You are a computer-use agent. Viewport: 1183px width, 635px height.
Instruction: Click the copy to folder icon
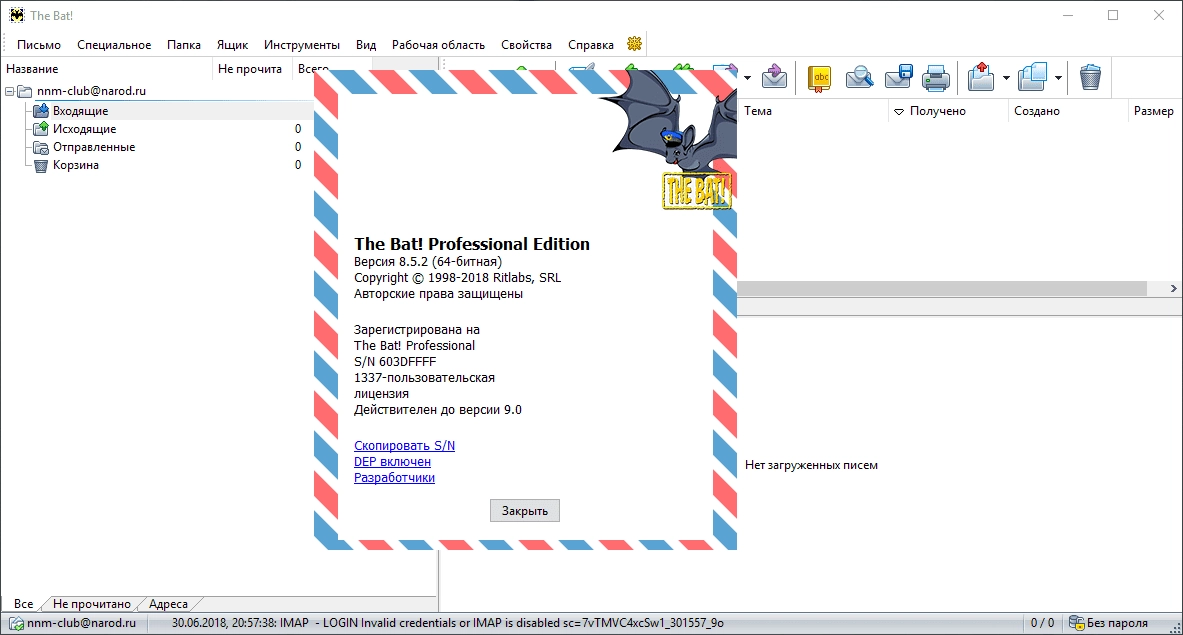point(1032,77)
